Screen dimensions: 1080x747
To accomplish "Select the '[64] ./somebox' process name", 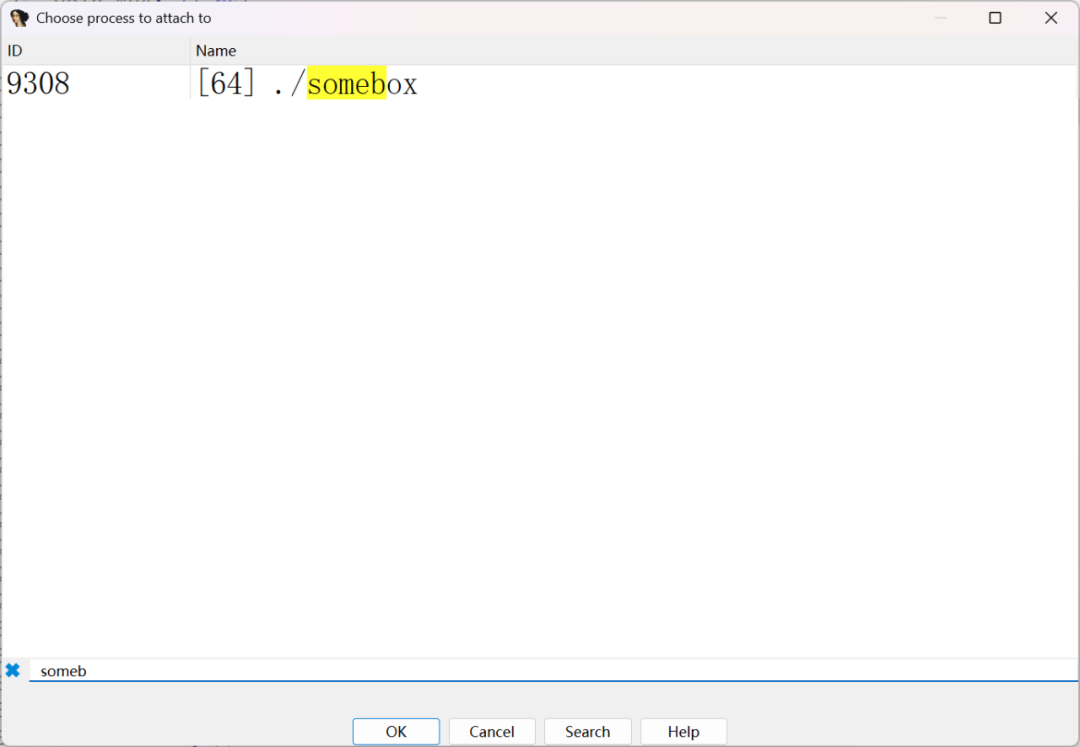I will point(307,84).
